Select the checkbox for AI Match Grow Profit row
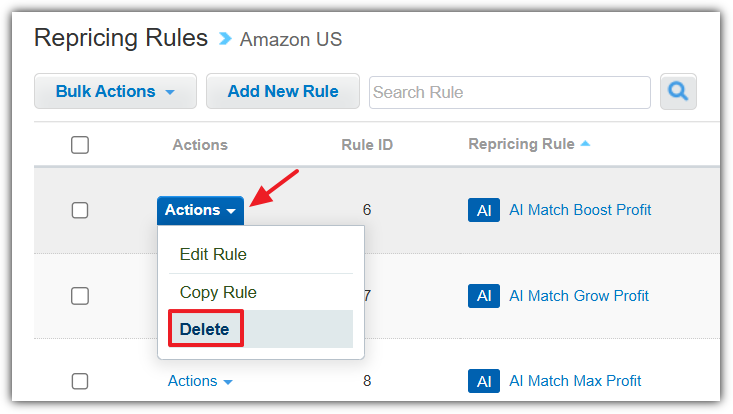733x414 pixels. point(80,296)
